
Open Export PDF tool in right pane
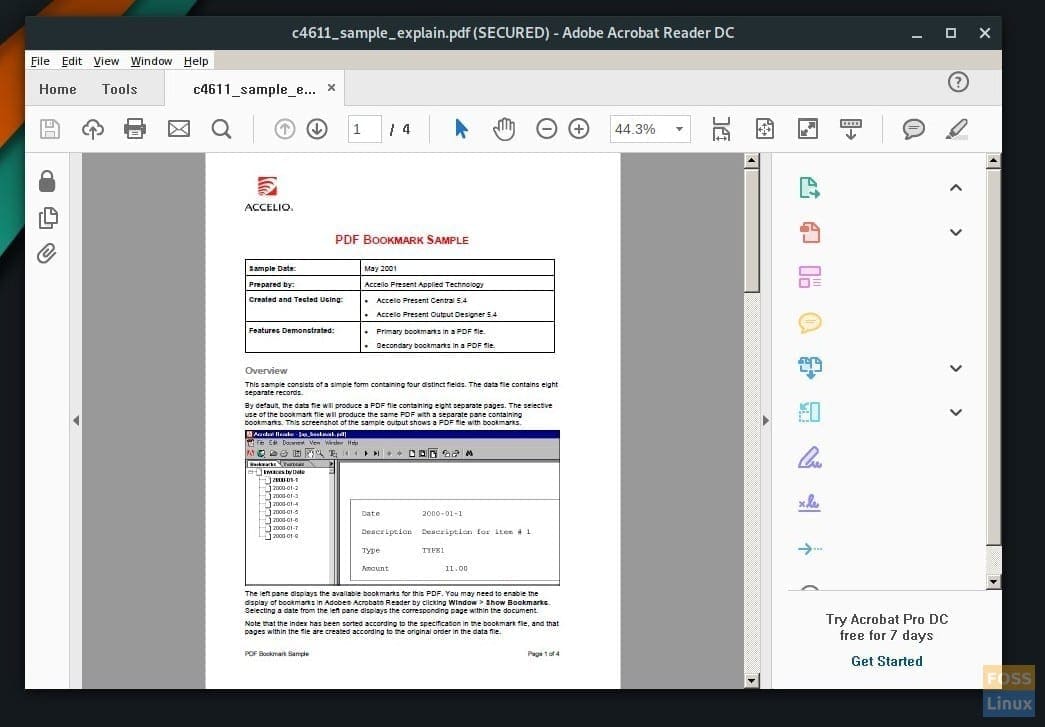[x=810, y=188]
